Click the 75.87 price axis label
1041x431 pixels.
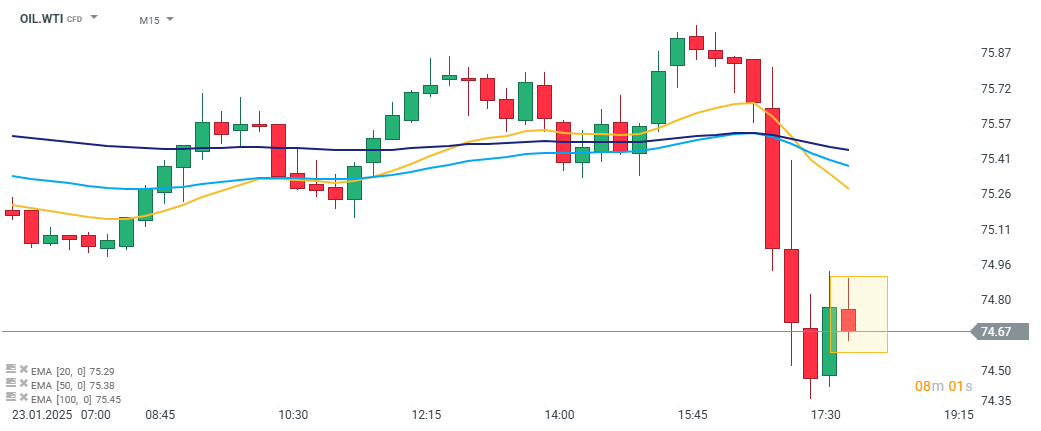[996, 53]
